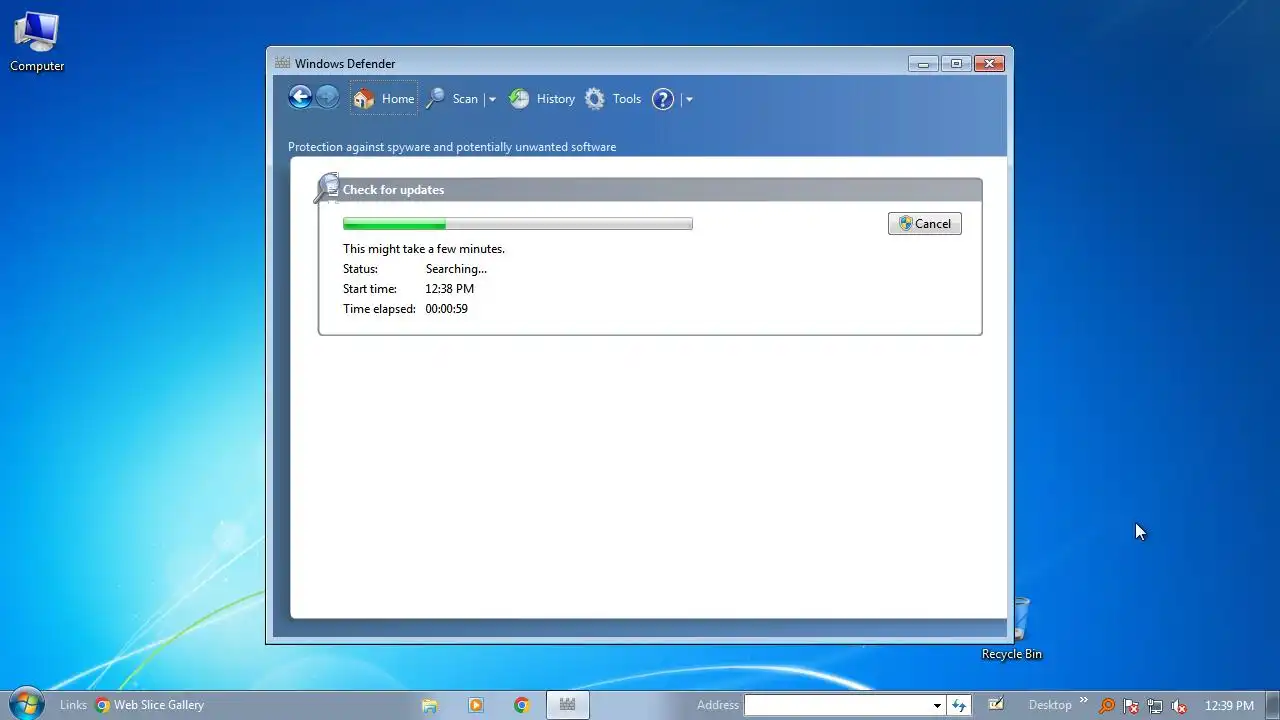1280x720 pixels.
Task: Click the muted volume tray icon
Action: 1179,706
